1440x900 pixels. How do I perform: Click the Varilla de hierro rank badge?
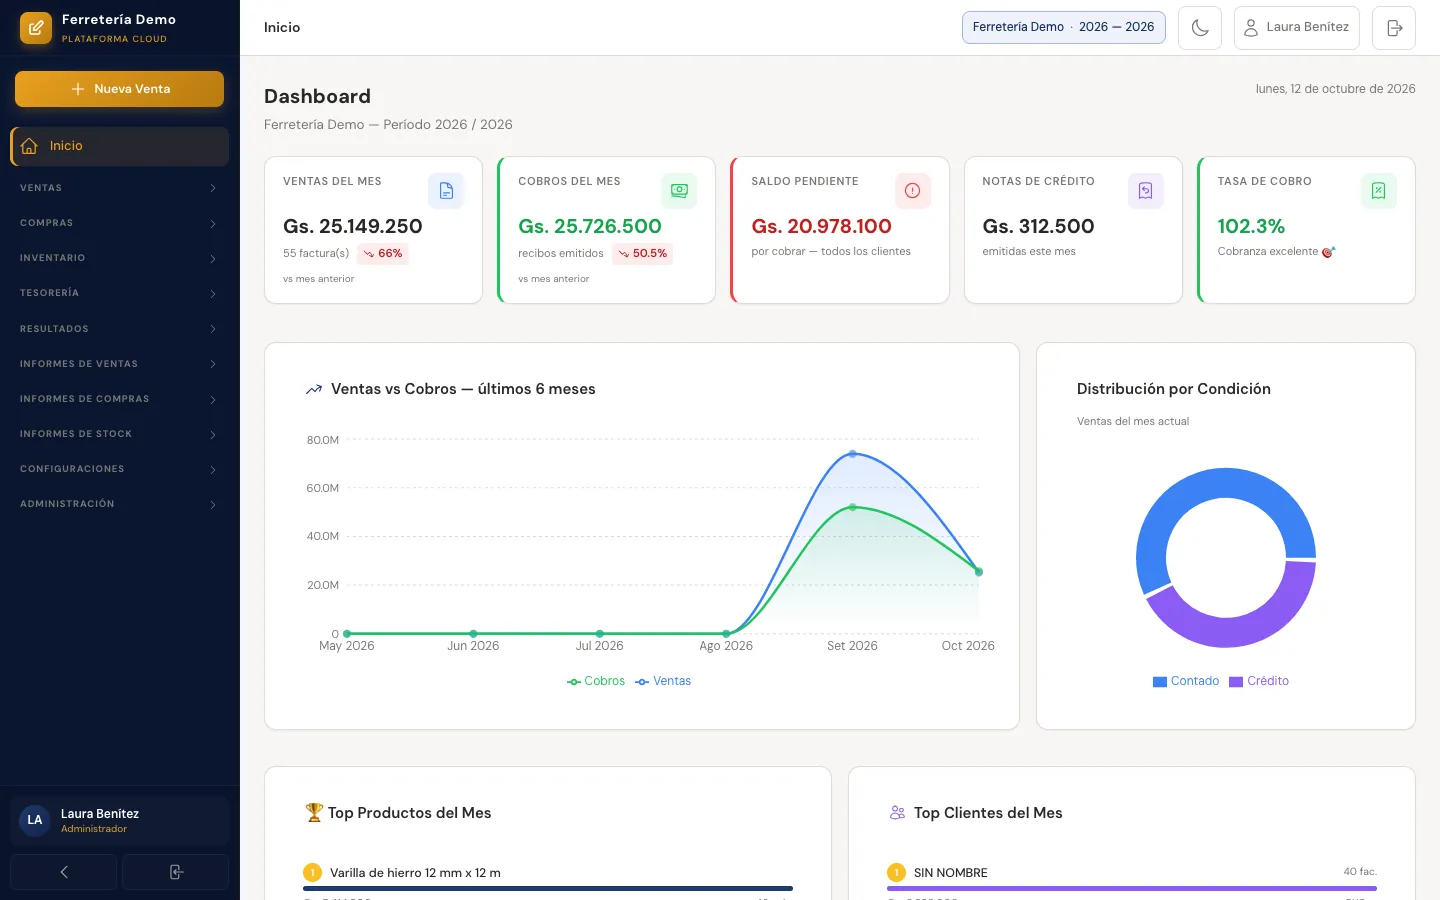click(312, 873)
